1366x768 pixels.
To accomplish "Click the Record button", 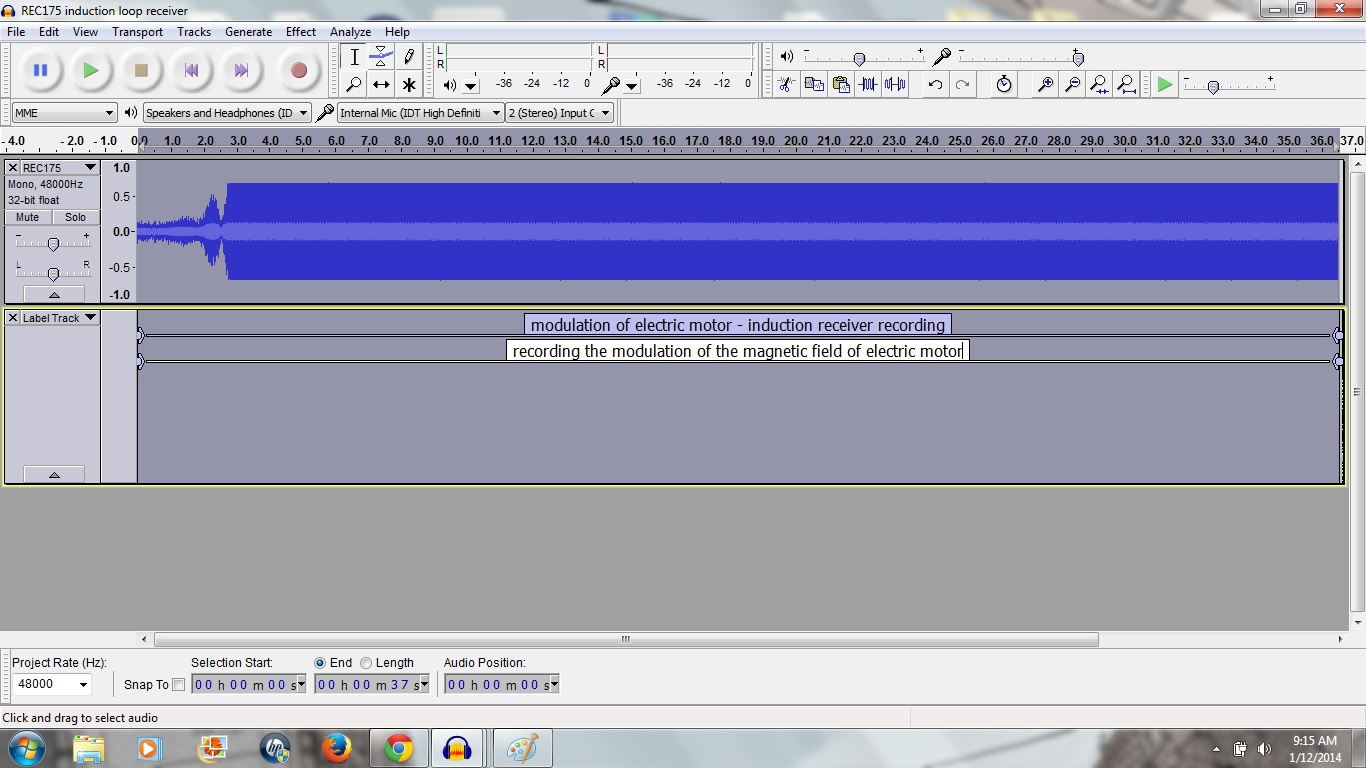I will pyautogui.click(x=298, y=70).
